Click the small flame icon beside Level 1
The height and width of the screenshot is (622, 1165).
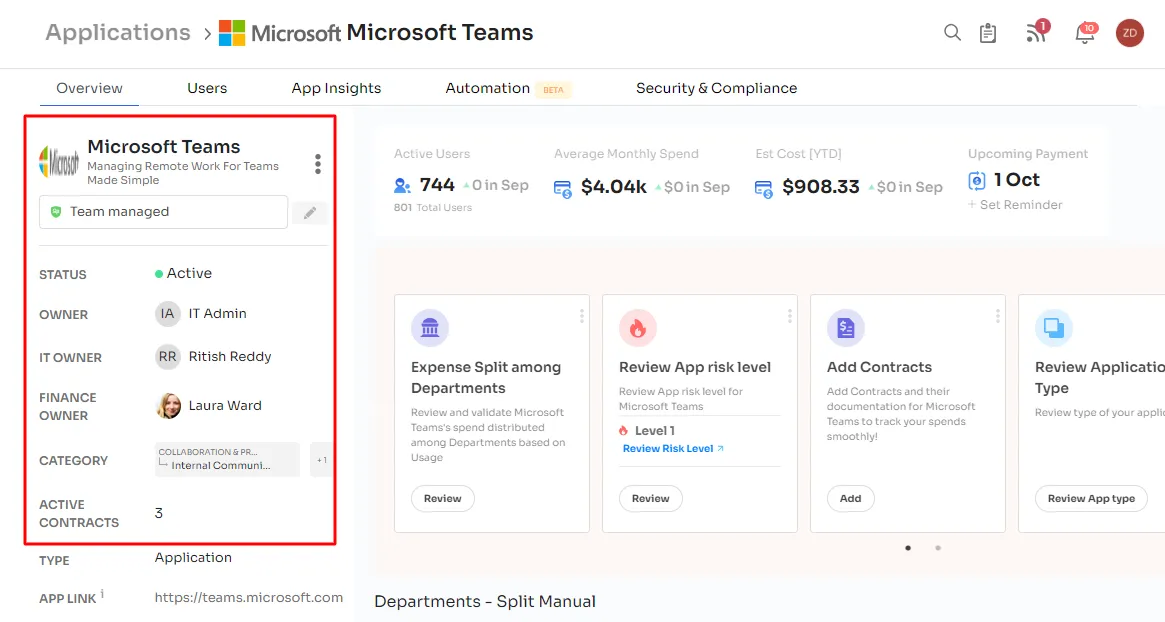click(x=623, y=430)
